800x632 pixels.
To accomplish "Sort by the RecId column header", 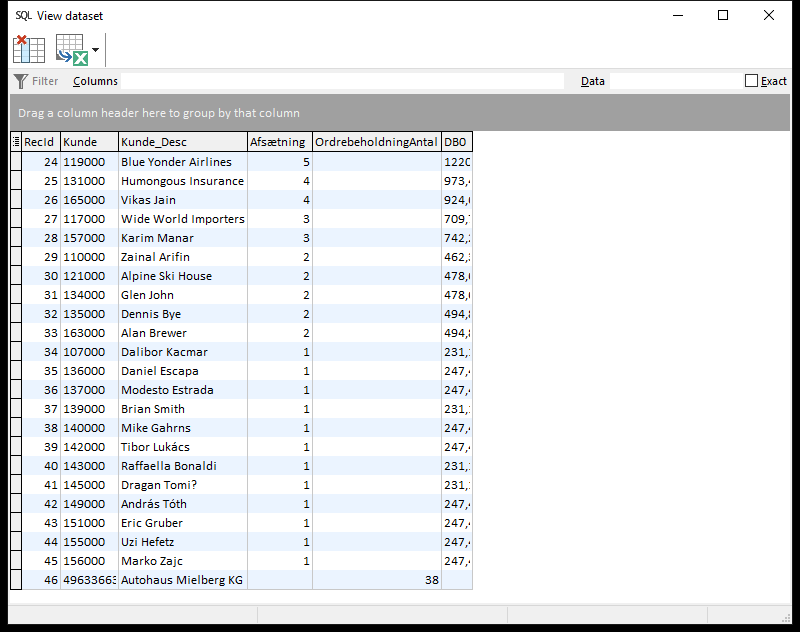I will 41,142.
